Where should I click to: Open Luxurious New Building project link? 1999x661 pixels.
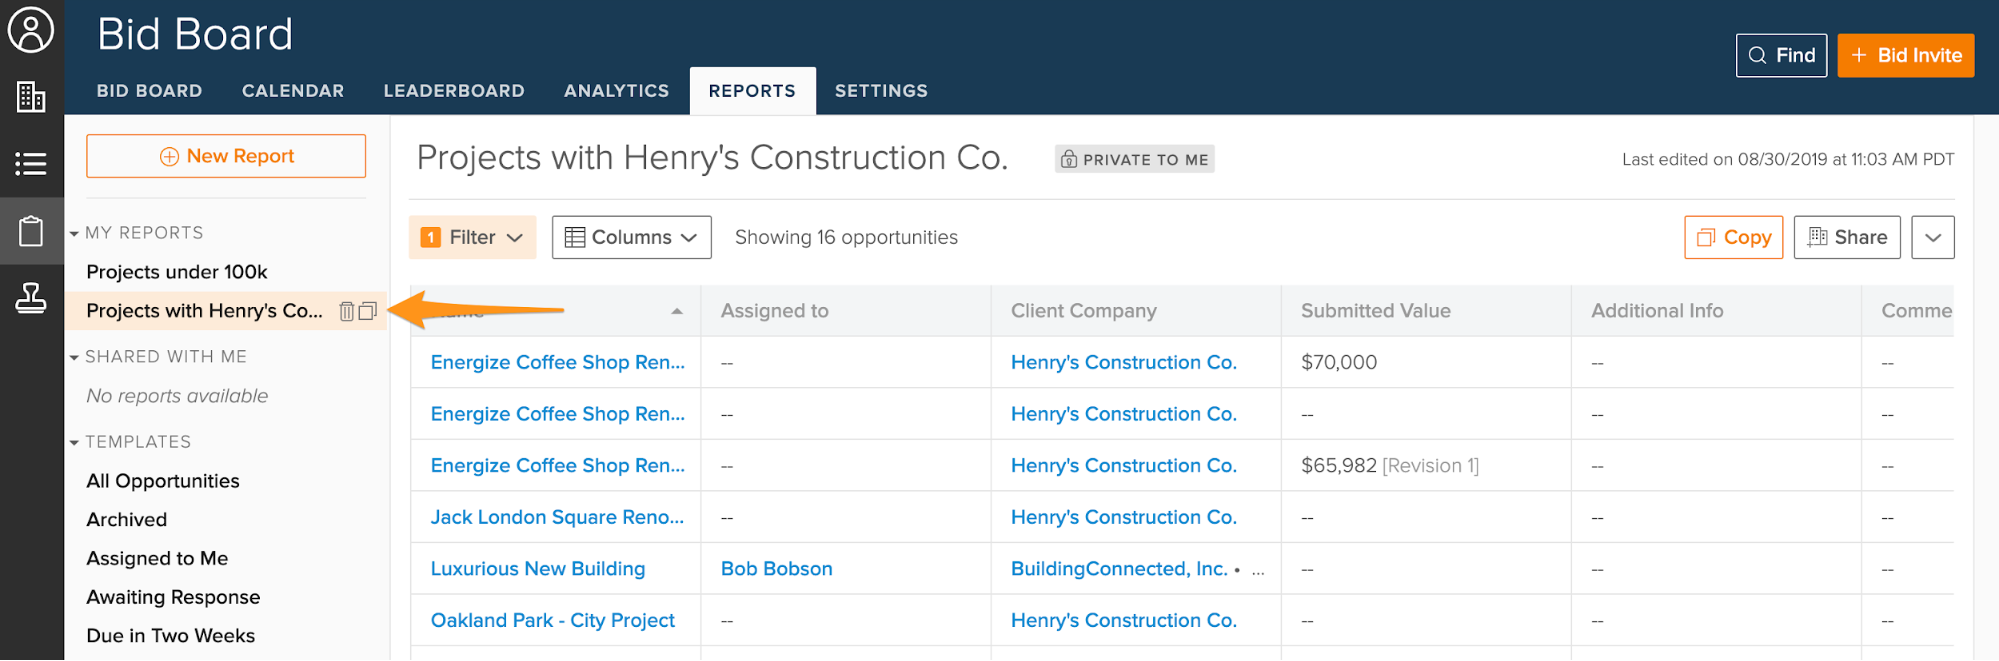click(x=538, y=569)
